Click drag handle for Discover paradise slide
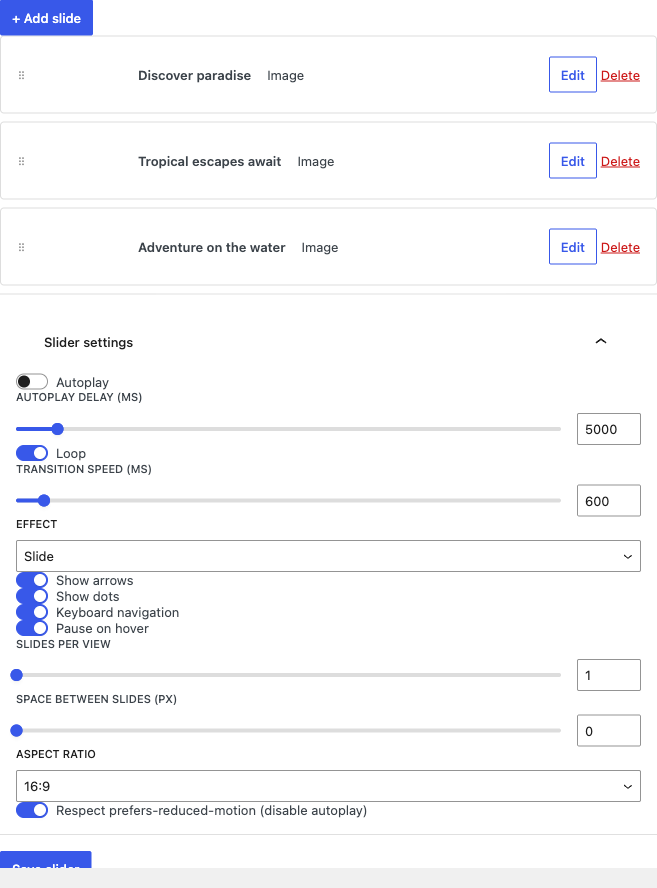The width and height of the screenshot is (657, 888). pos(22,75)
